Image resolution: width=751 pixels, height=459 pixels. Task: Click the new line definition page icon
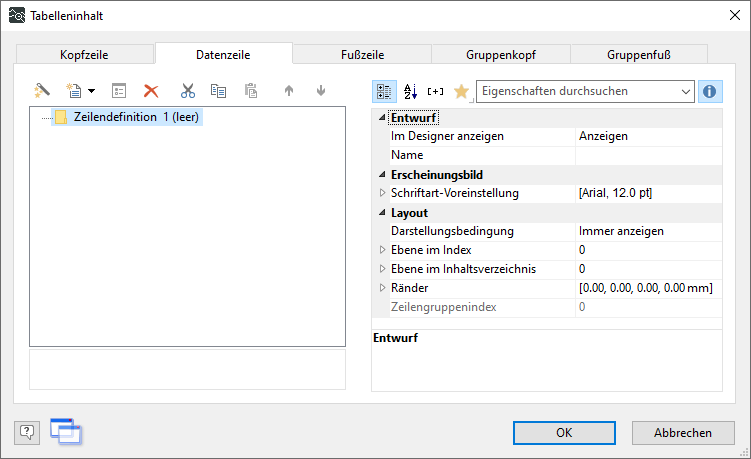(x=74, y=91)
